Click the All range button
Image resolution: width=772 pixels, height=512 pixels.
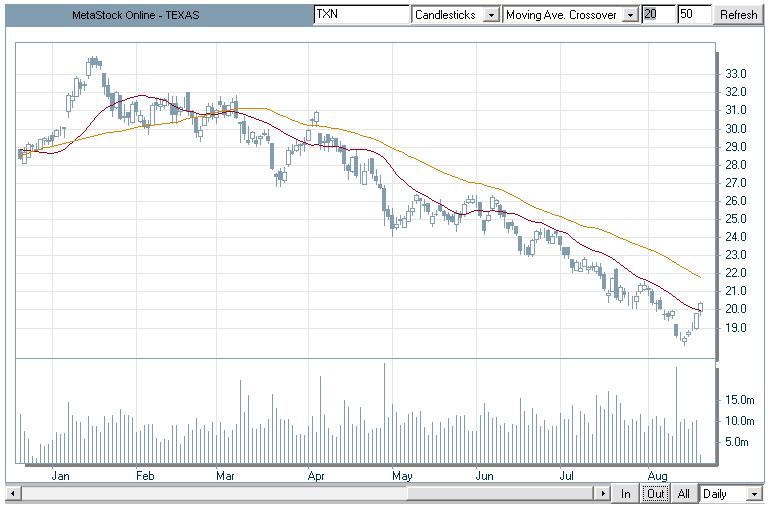pyautogui.click(x=683, y=493)
